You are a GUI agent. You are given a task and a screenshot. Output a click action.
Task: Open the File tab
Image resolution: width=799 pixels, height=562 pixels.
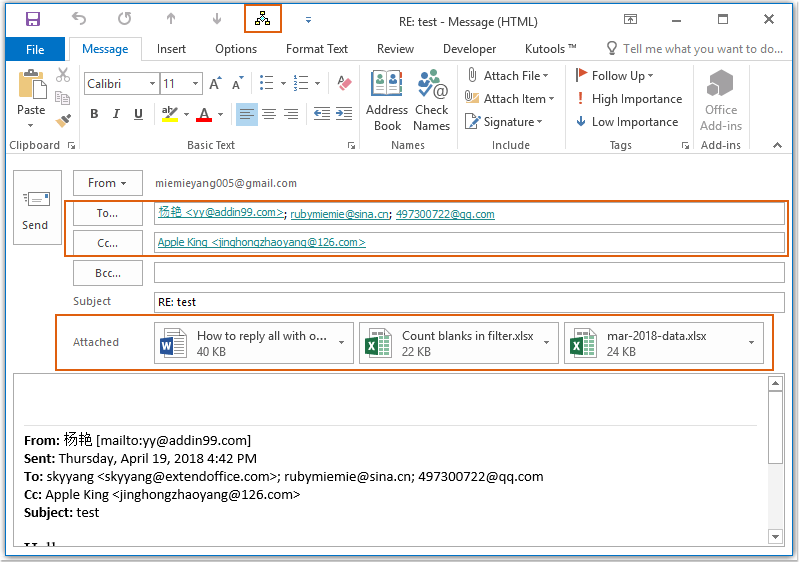tap(35, 49)
